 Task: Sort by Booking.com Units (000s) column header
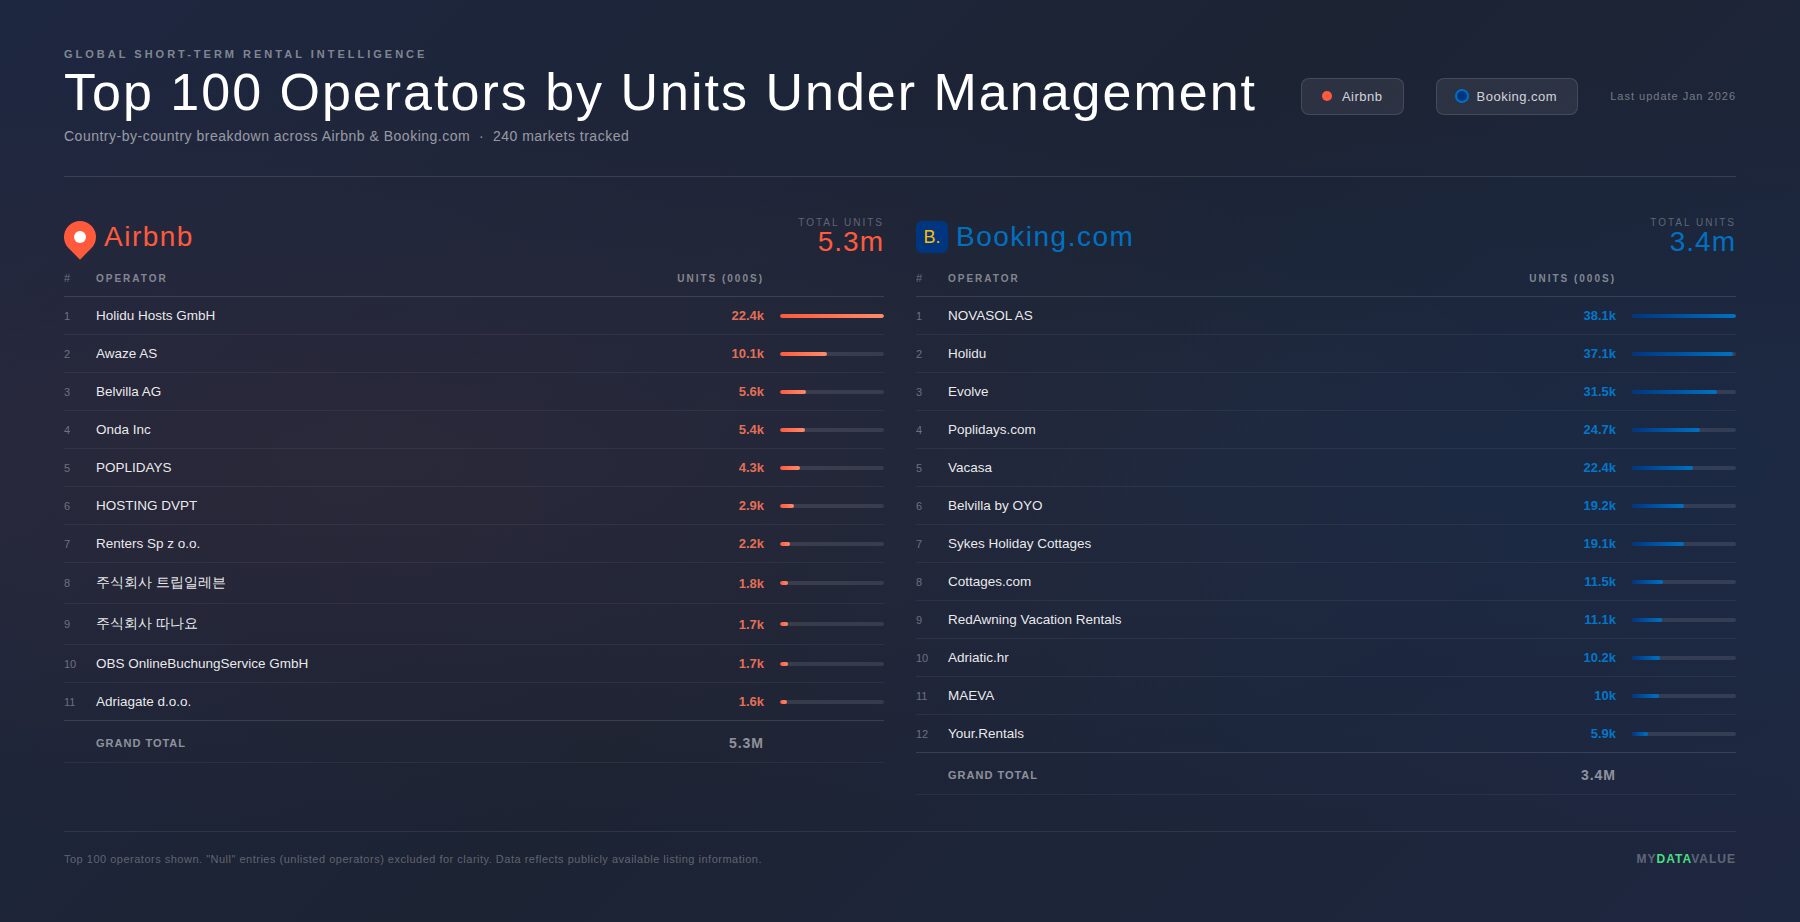click(x=1571, y=279)
